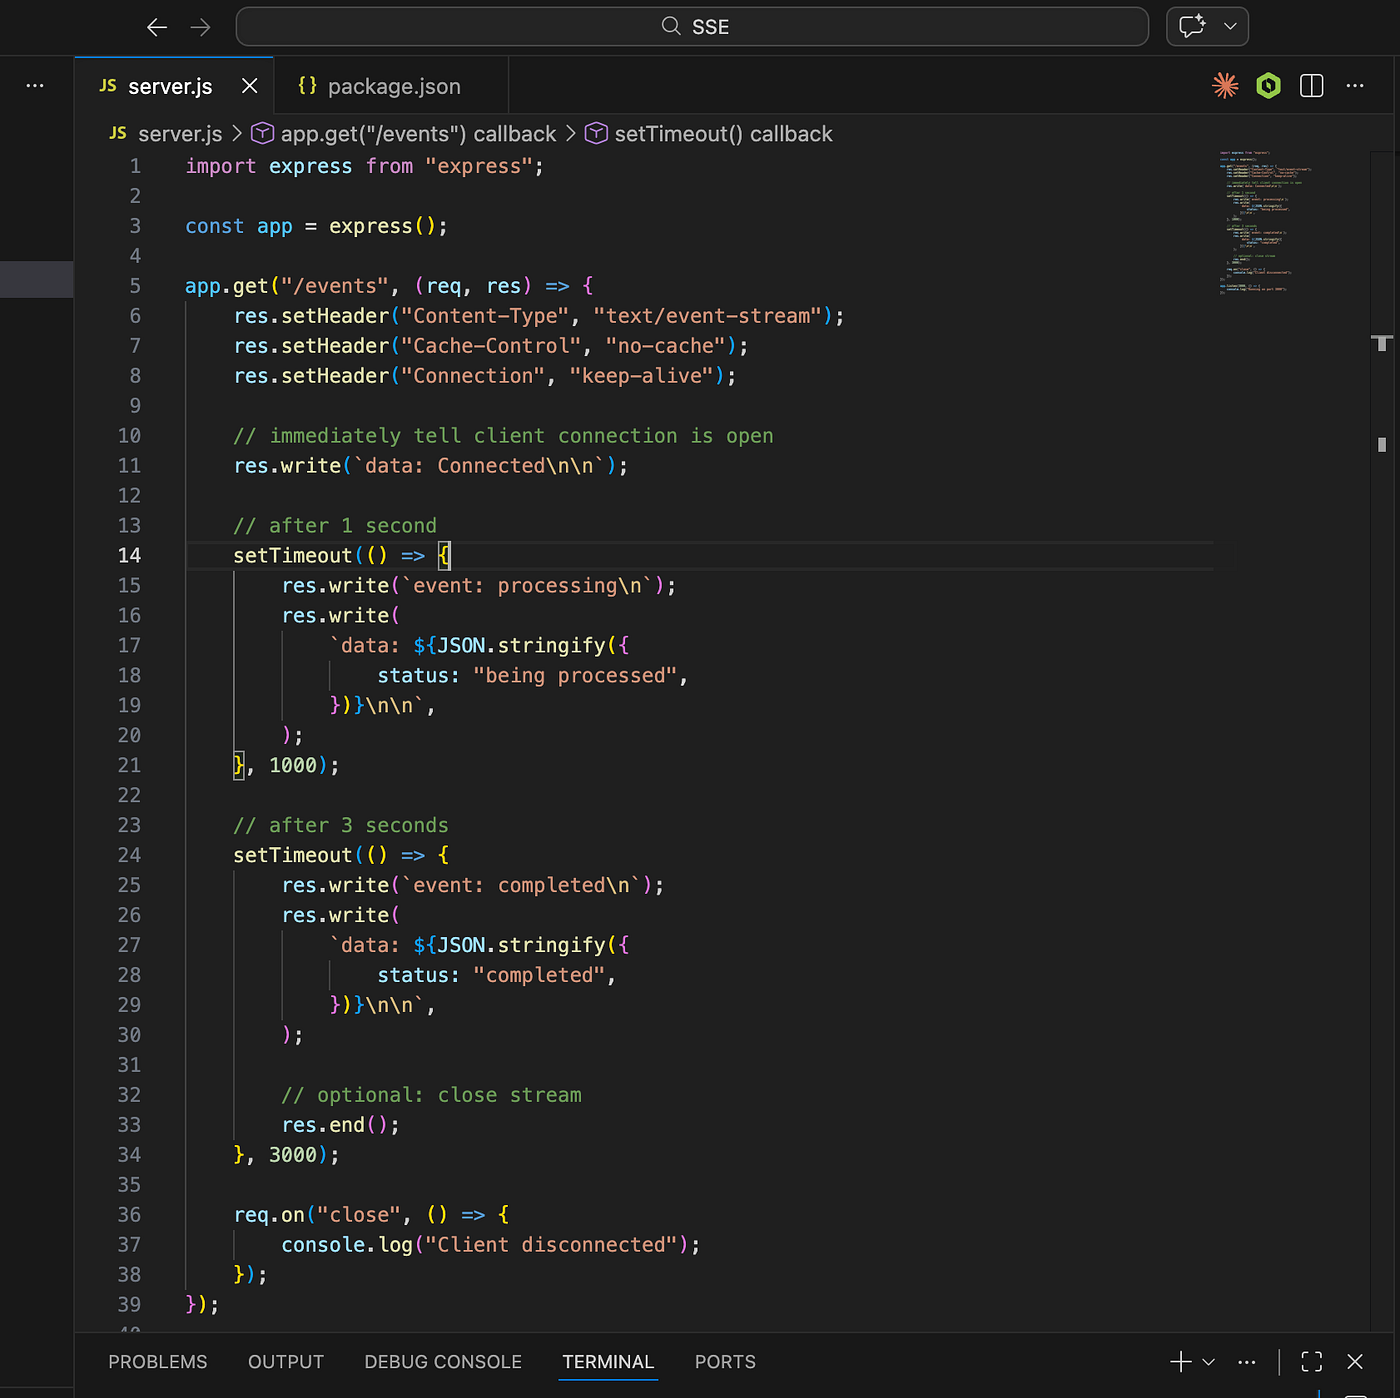Open the terminal panel ellipsis menu
This screenshot has height=1398, width=1400.
tap(1246, 1362)
